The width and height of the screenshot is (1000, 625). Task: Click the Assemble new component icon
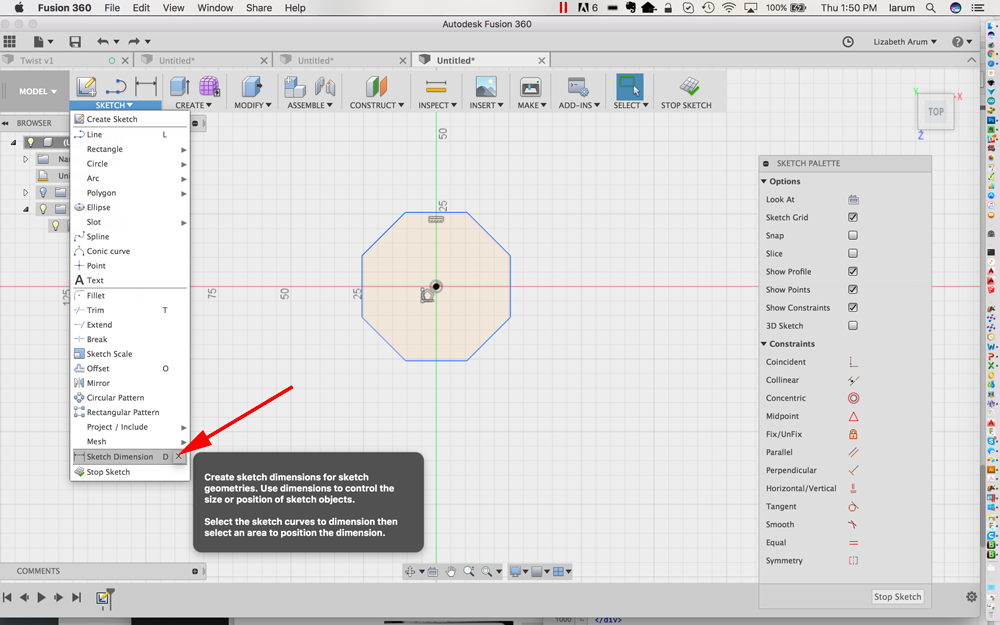tap(295, 87)
